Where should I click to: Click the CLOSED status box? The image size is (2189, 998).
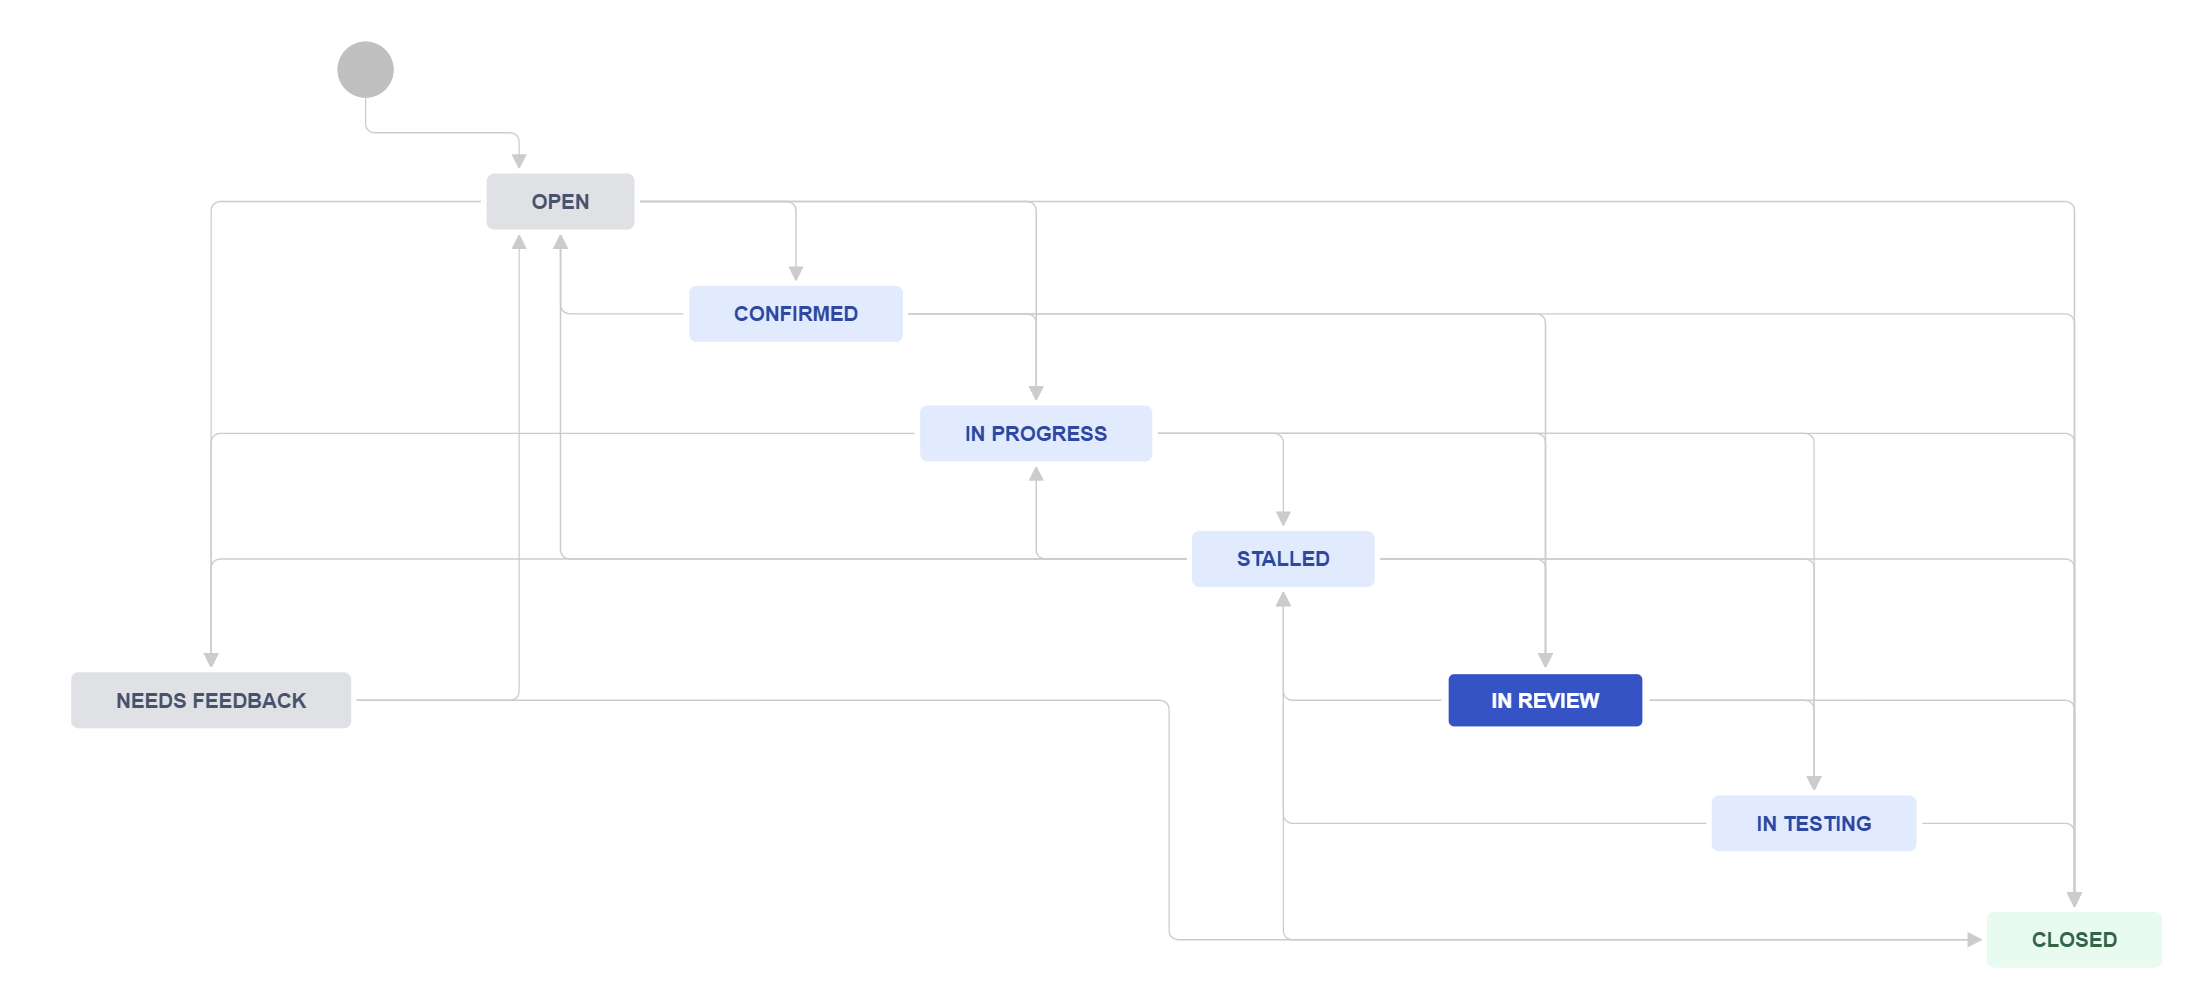(x=2074, y=939)
